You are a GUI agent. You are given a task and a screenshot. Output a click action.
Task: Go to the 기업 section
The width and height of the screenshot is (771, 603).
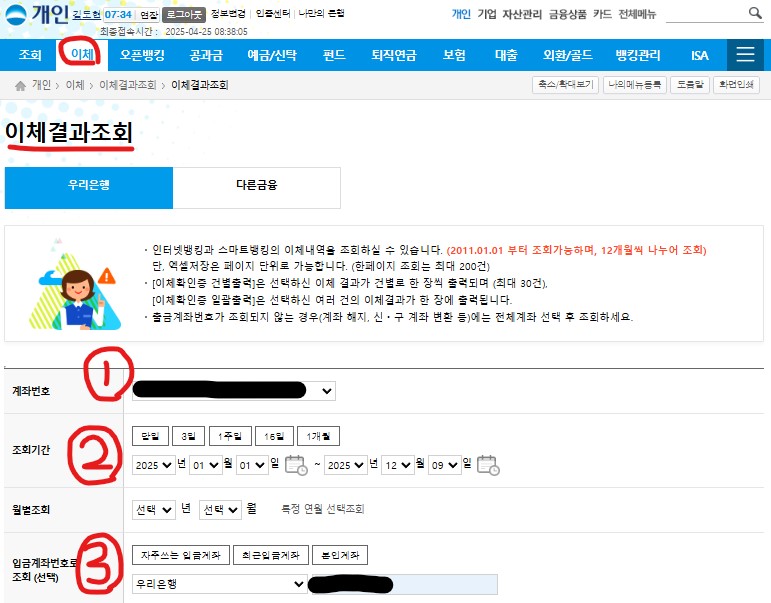click(487, 14)
